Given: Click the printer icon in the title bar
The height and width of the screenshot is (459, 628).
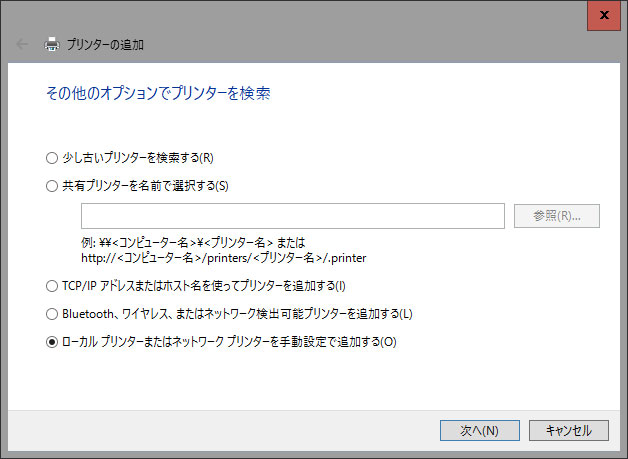Looking at the screenshot, I should pyautogui.click(x=52, y=44).
